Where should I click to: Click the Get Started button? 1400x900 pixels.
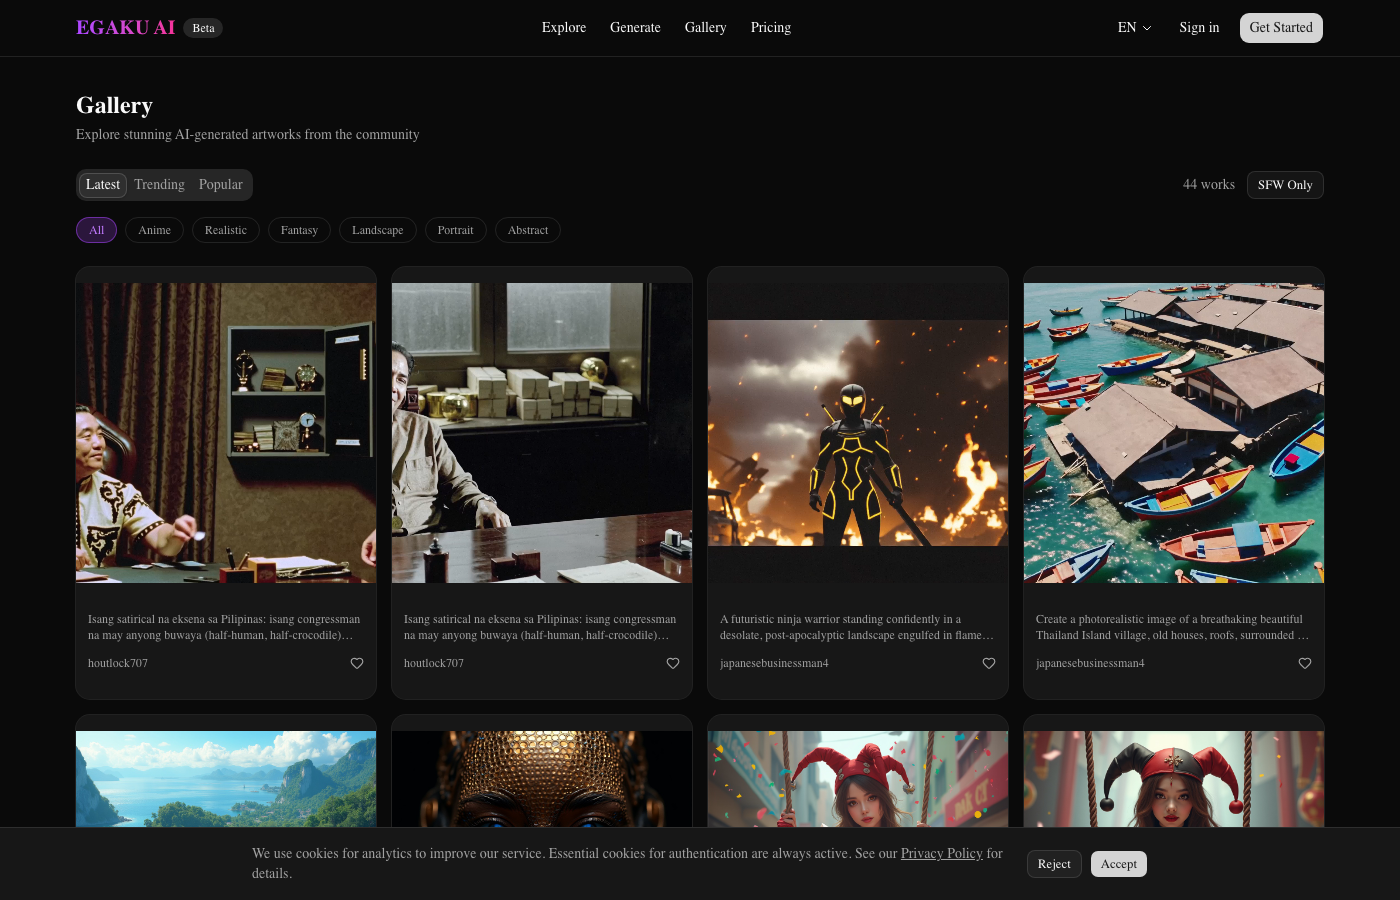point(1281,28)
